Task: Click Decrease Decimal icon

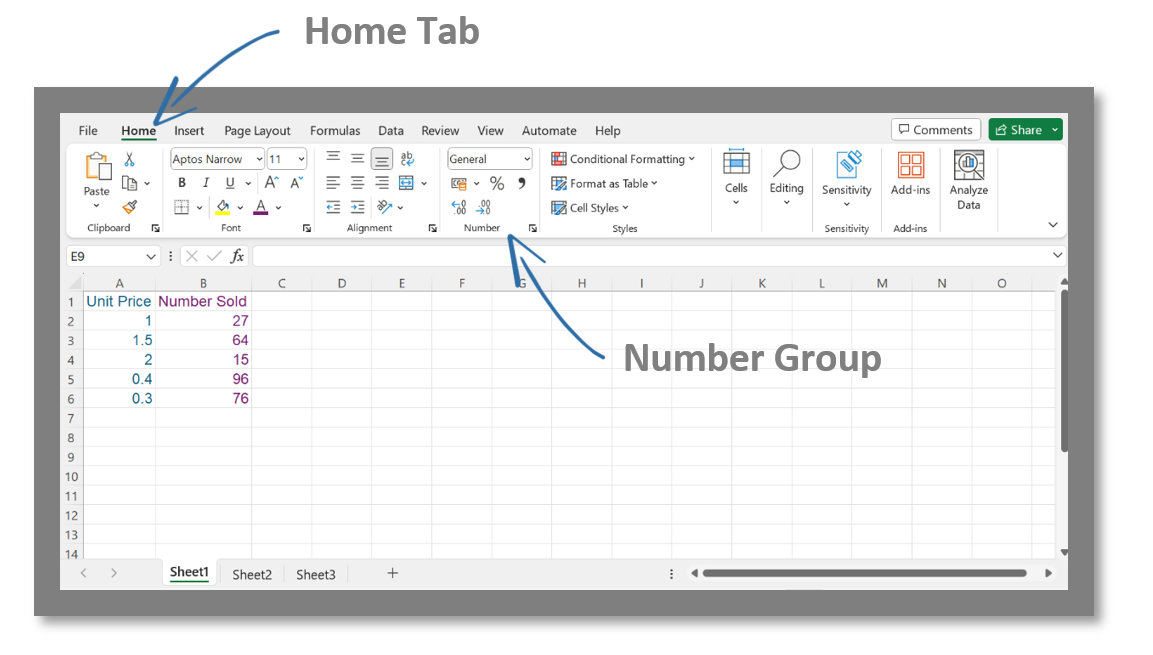Action: click(x=483, y=207)
